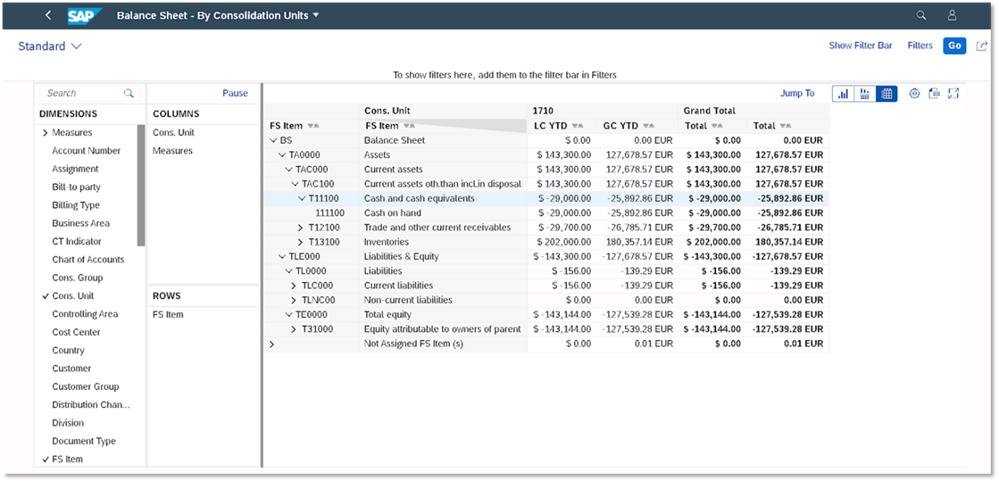Select the CT Indicator dimension
The height and width of the screenshot is (482, 999).
coord(76,242)
